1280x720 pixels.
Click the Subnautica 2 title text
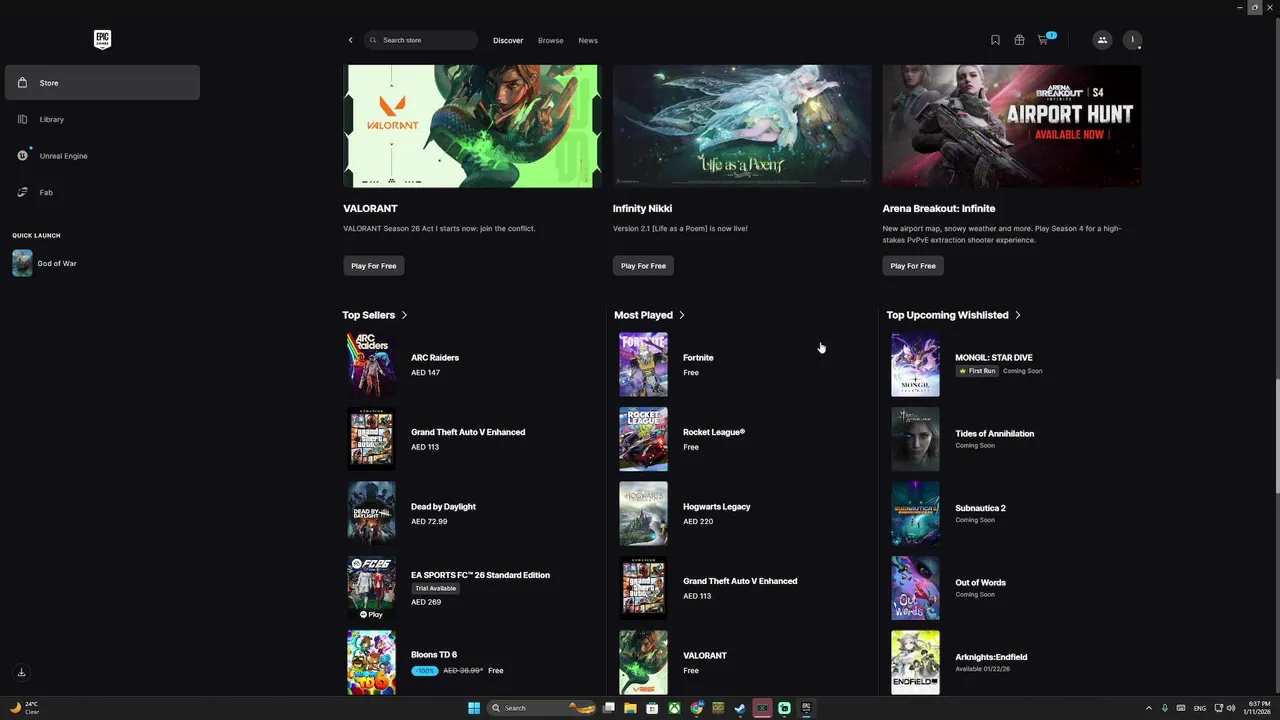(x=980, y=508)
